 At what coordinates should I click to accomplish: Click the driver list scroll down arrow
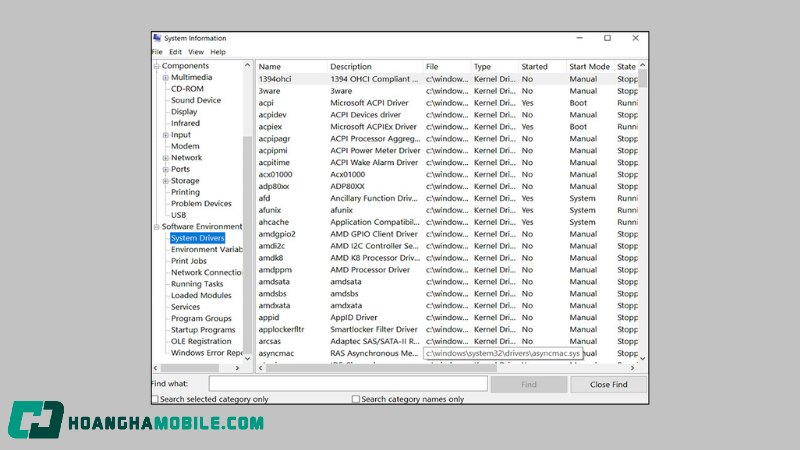click(x=642, y=358)
